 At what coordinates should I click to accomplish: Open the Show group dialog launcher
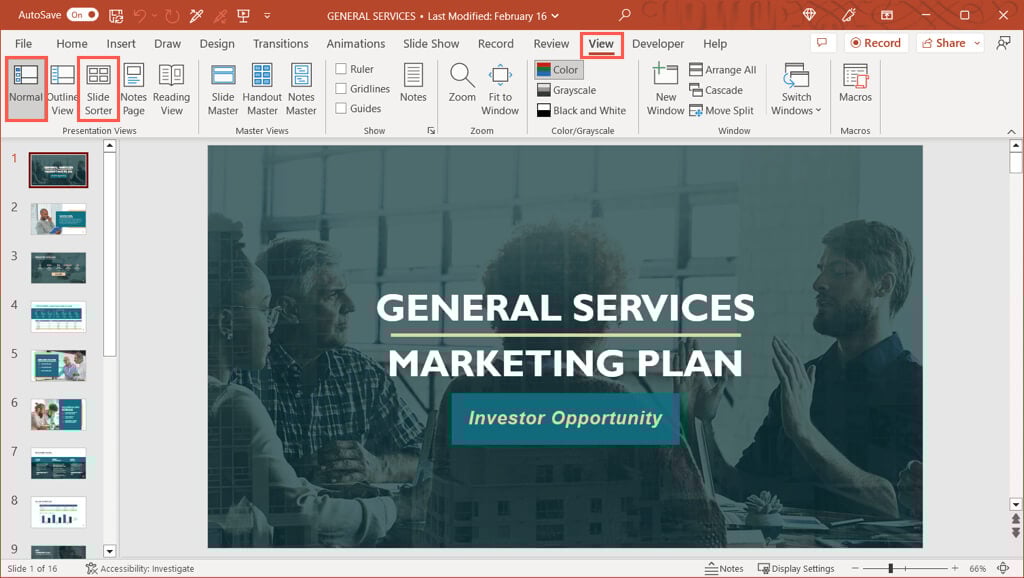pos(431,131)
